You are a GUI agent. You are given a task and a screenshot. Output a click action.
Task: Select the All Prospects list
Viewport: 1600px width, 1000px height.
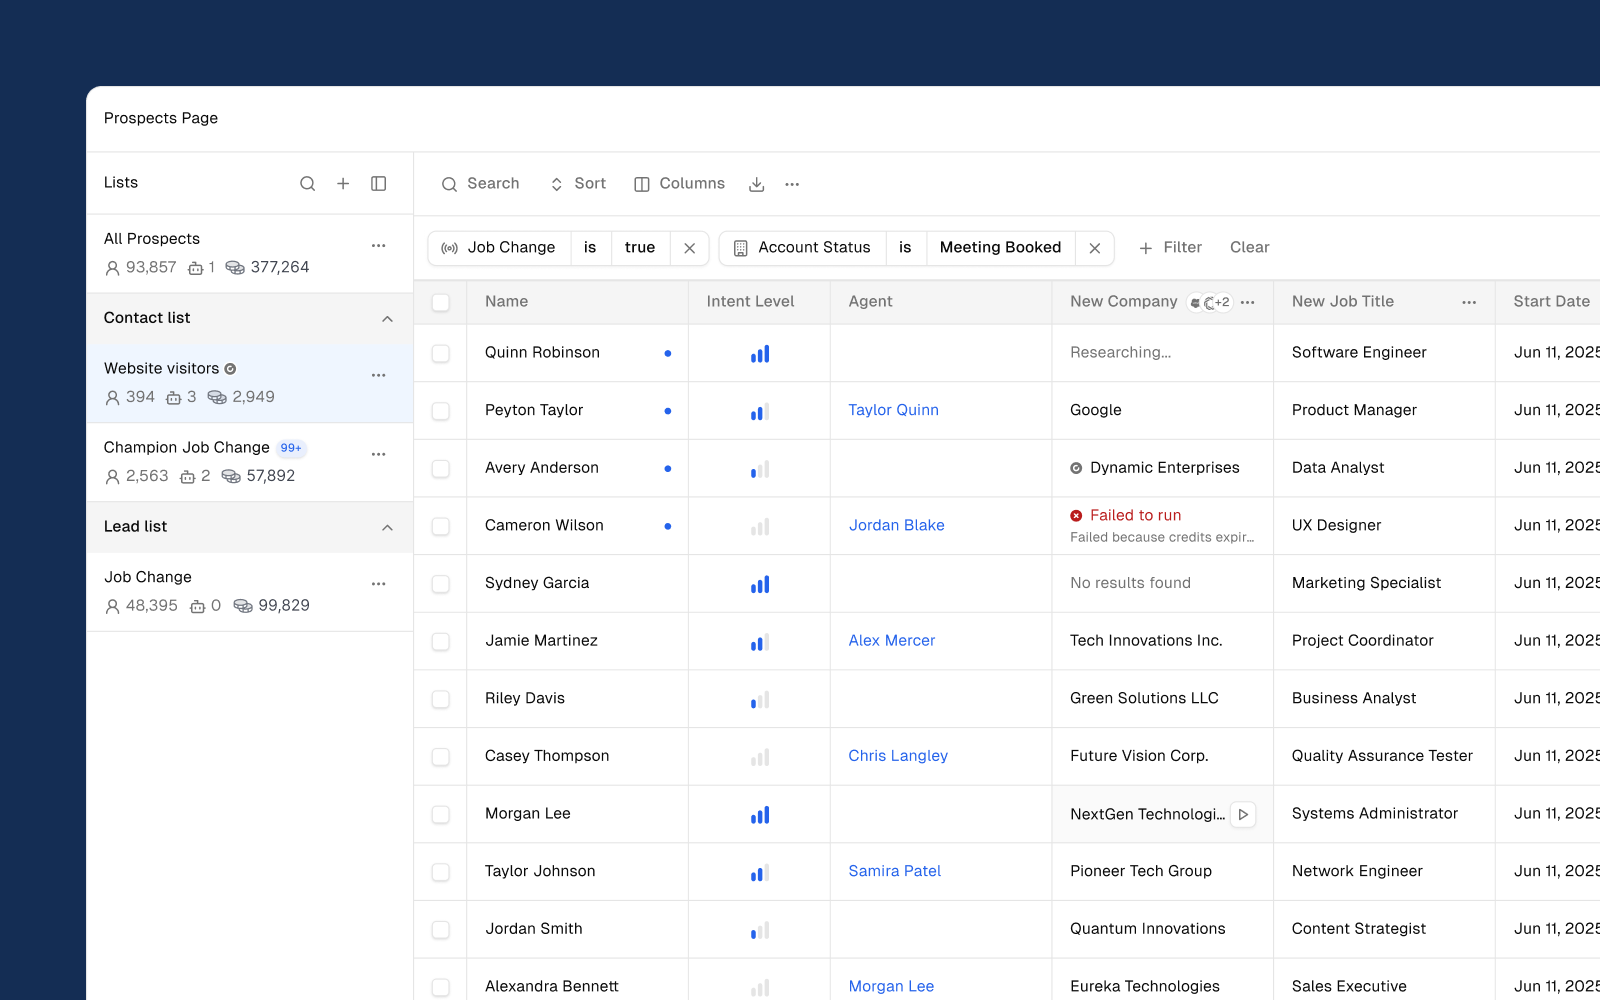click(250, 253)
